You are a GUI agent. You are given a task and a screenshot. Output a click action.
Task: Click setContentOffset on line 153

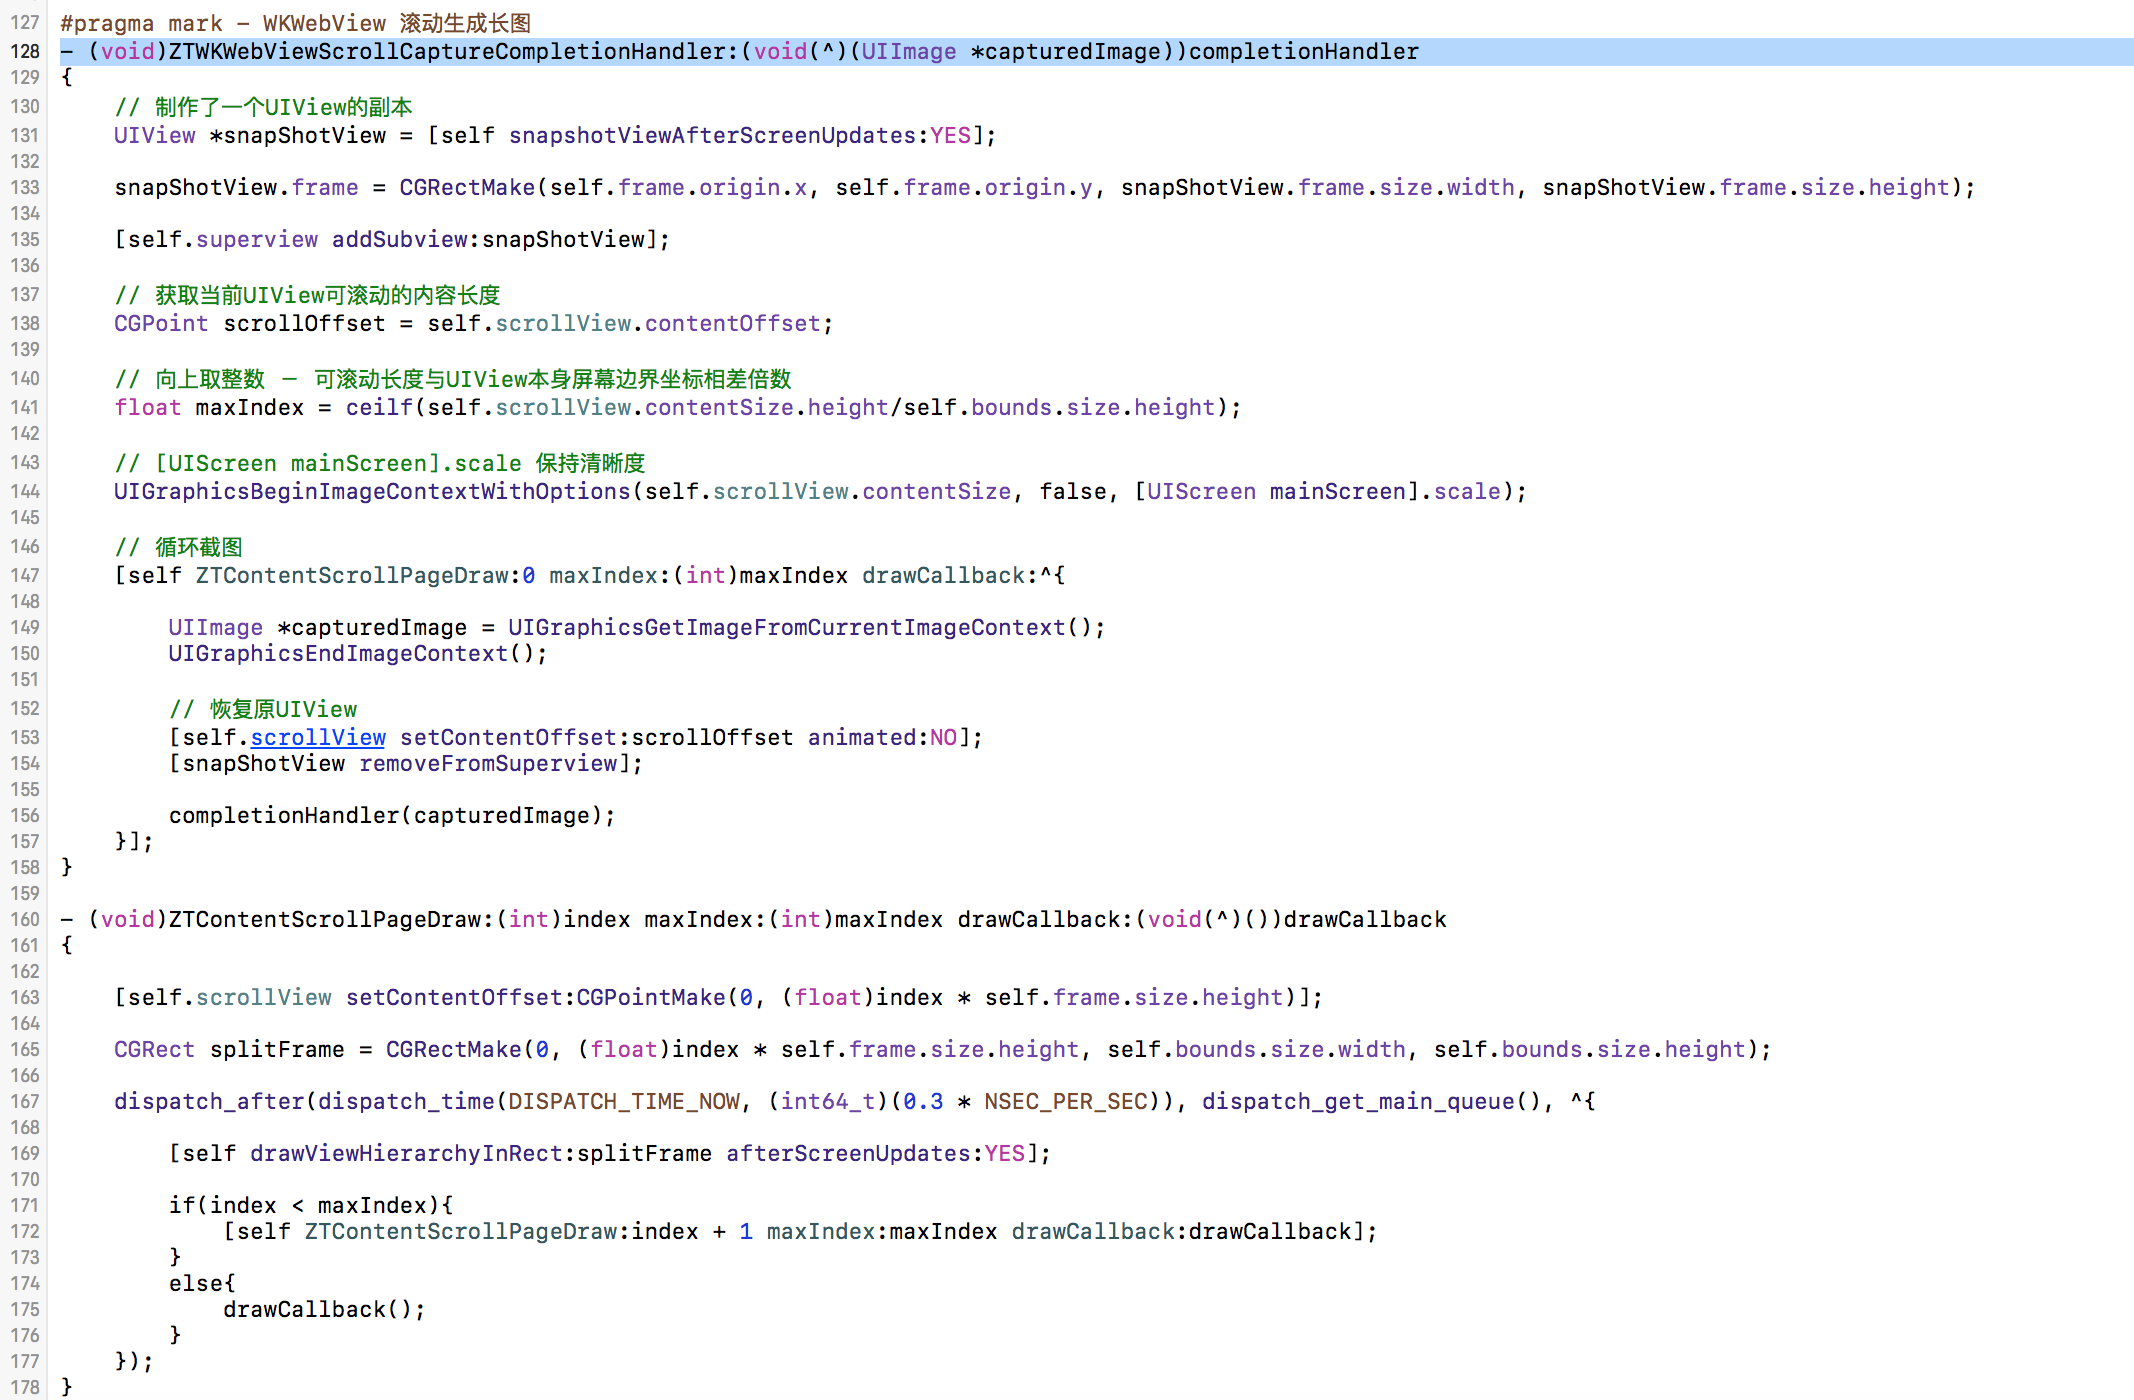(x=508, y=737)
